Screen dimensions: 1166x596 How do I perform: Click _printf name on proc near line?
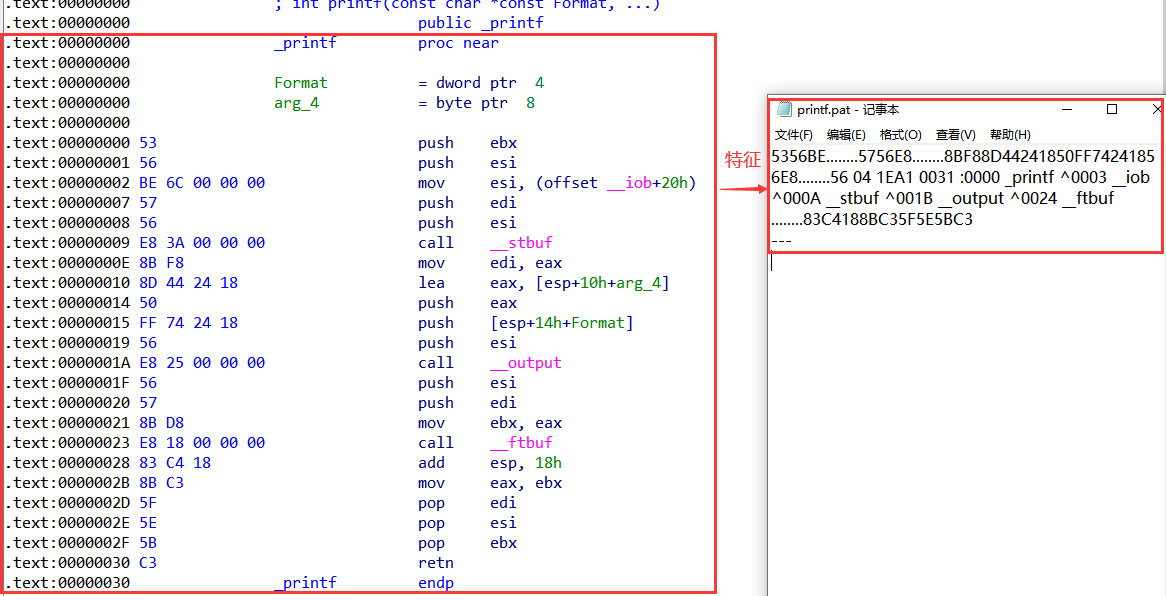[x=305, y=43]
